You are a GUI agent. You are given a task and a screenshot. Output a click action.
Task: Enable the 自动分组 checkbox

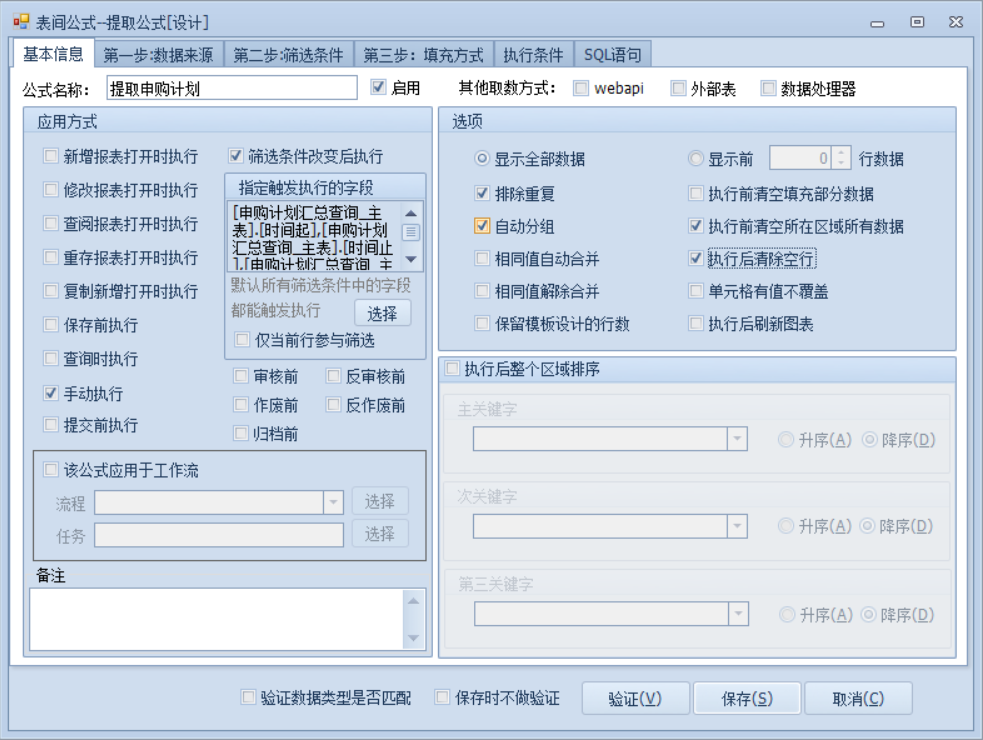tap(482, 227)
